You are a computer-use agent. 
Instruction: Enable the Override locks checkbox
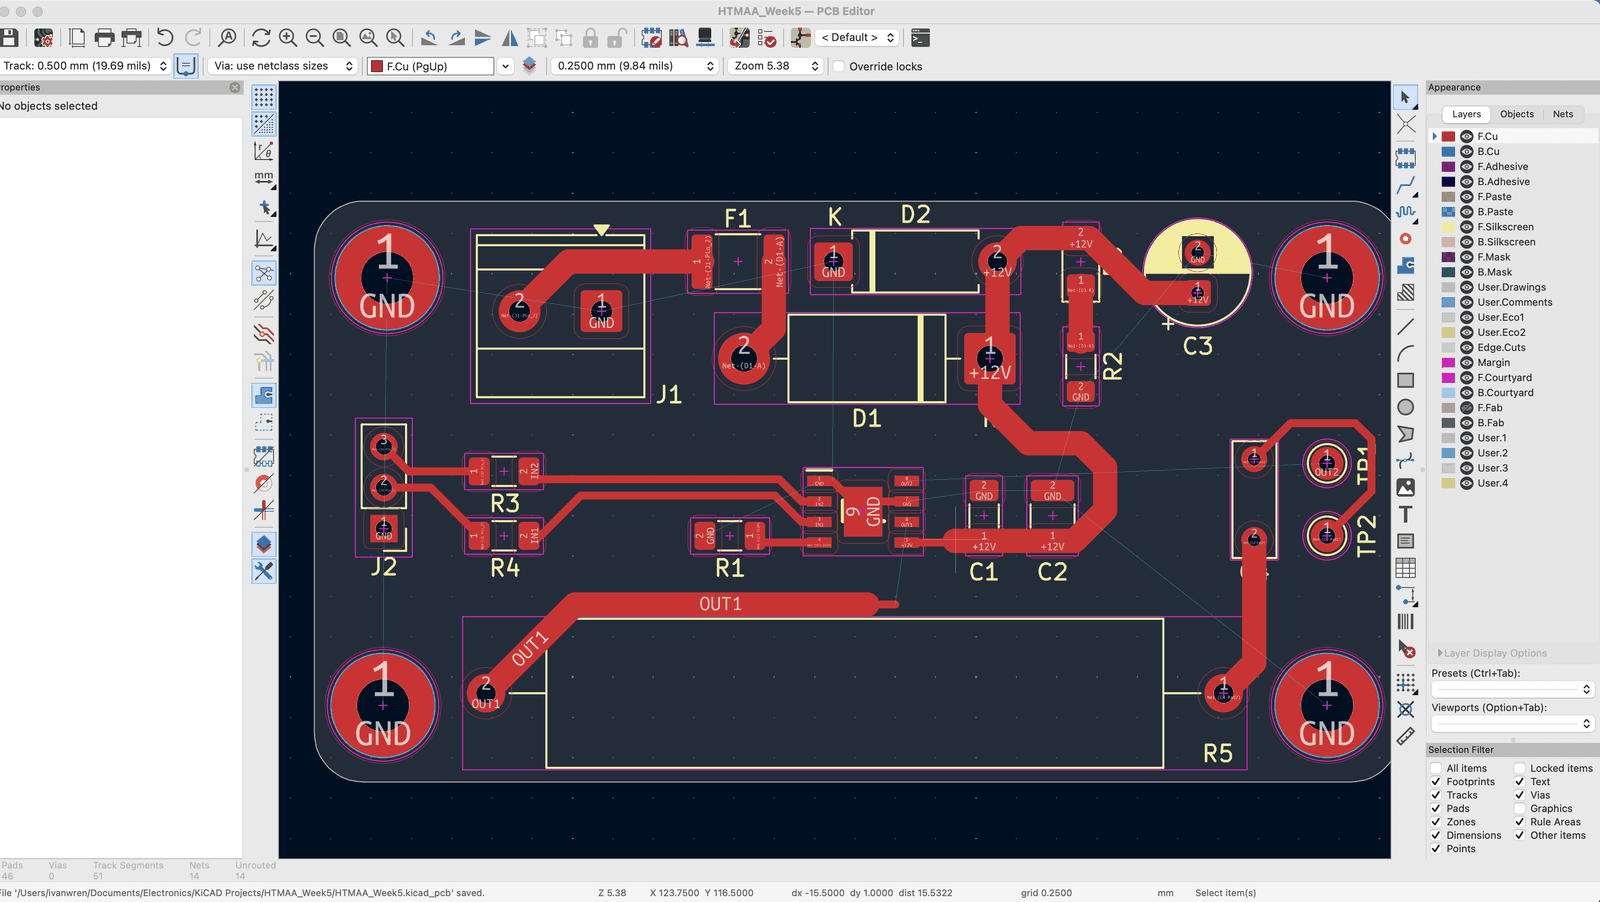coord(839,67)
